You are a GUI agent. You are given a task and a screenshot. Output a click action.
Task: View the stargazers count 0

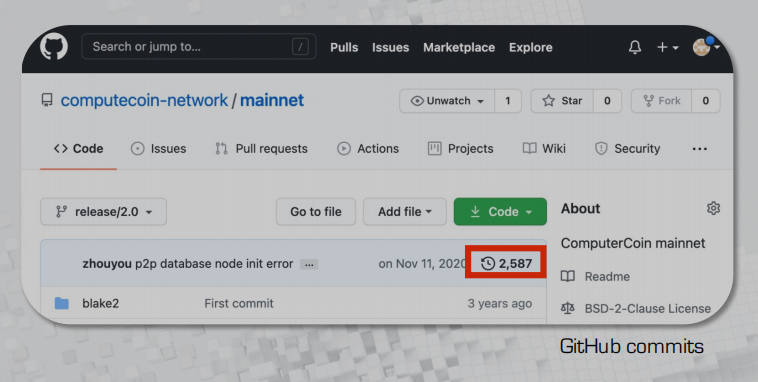click(607, 101)
